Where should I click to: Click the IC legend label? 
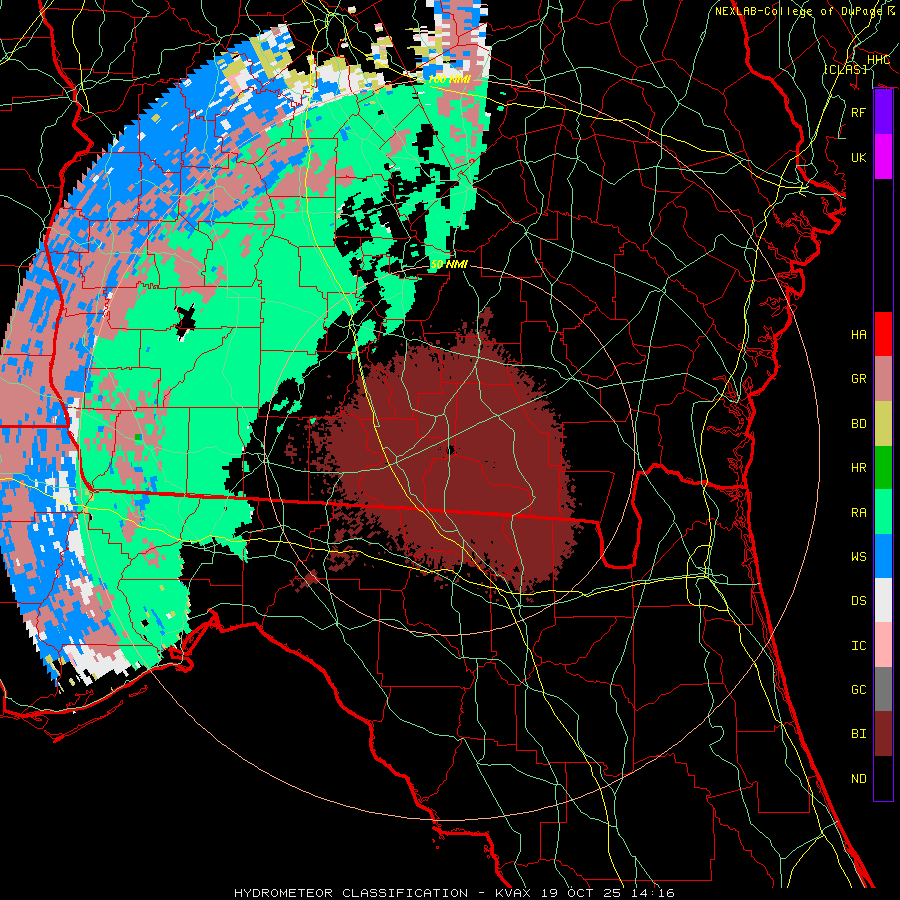tap(859, 646)
